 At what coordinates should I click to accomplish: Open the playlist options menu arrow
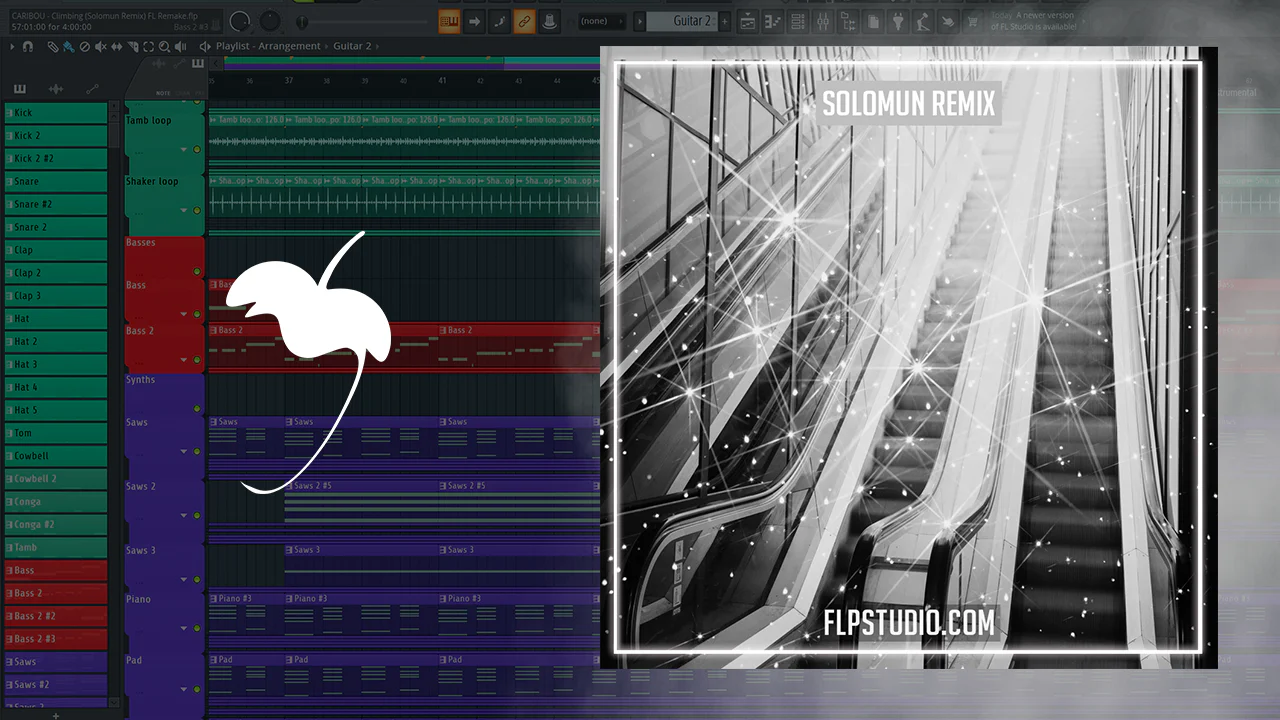click(x=12, y=46)
